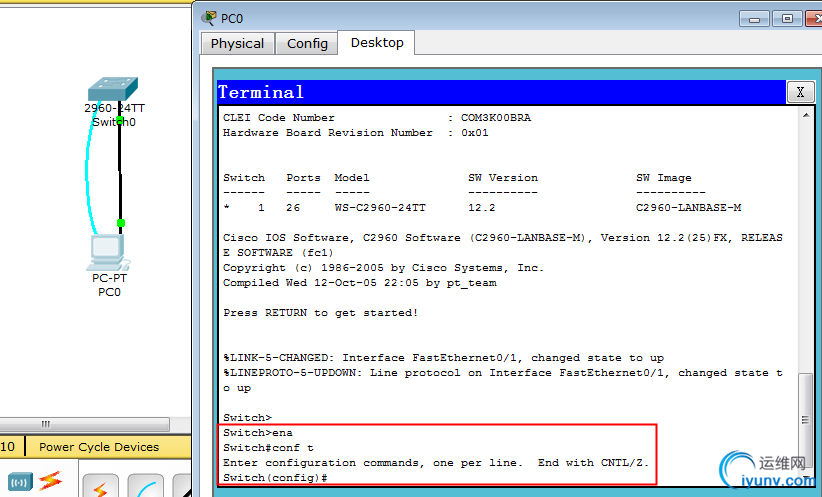The width and height of the screenshot is (822, 497).
Task: Pick the automatic connection type button
Action: [100, 486]
